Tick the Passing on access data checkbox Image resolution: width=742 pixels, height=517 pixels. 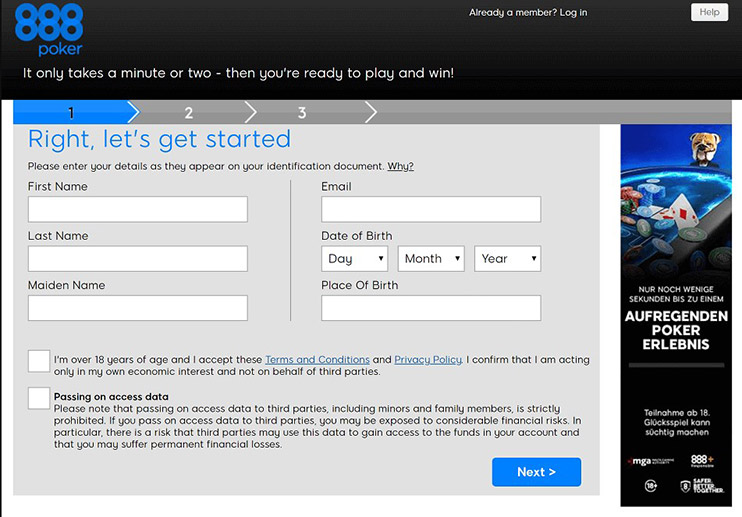tap(39, 398)
